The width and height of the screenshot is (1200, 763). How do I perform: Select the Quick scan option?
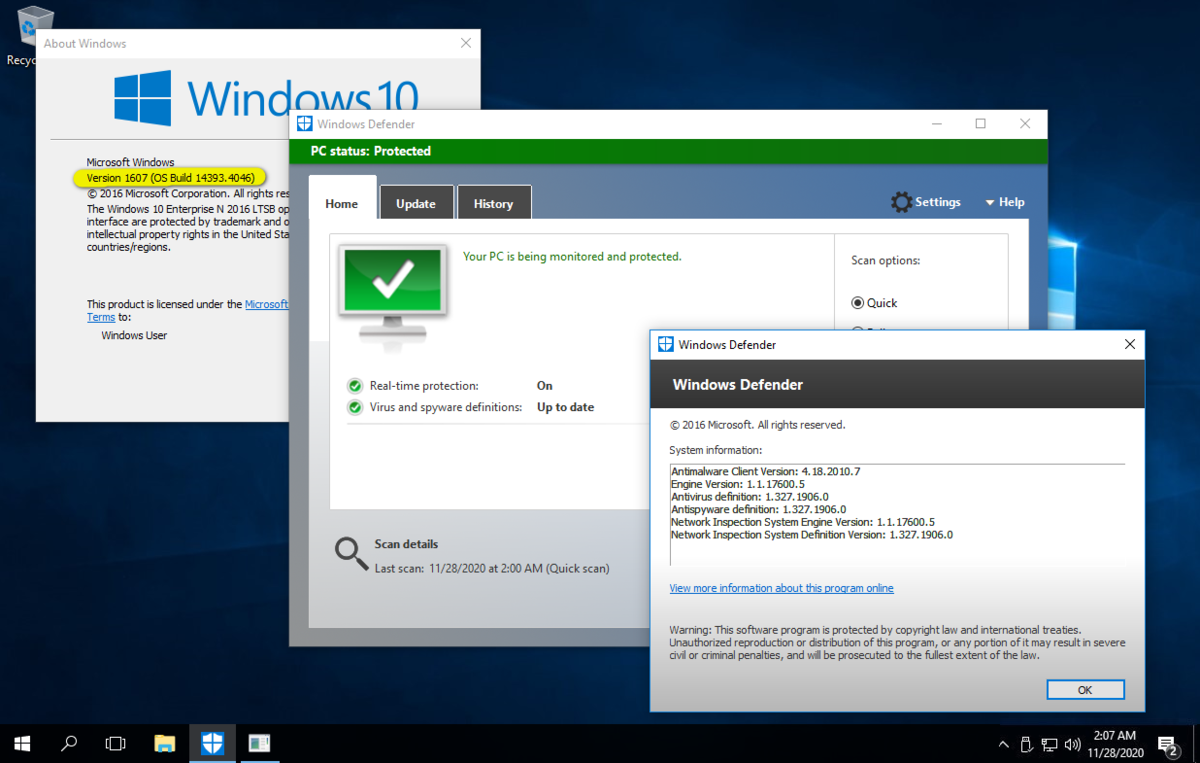tap(874, 303)
